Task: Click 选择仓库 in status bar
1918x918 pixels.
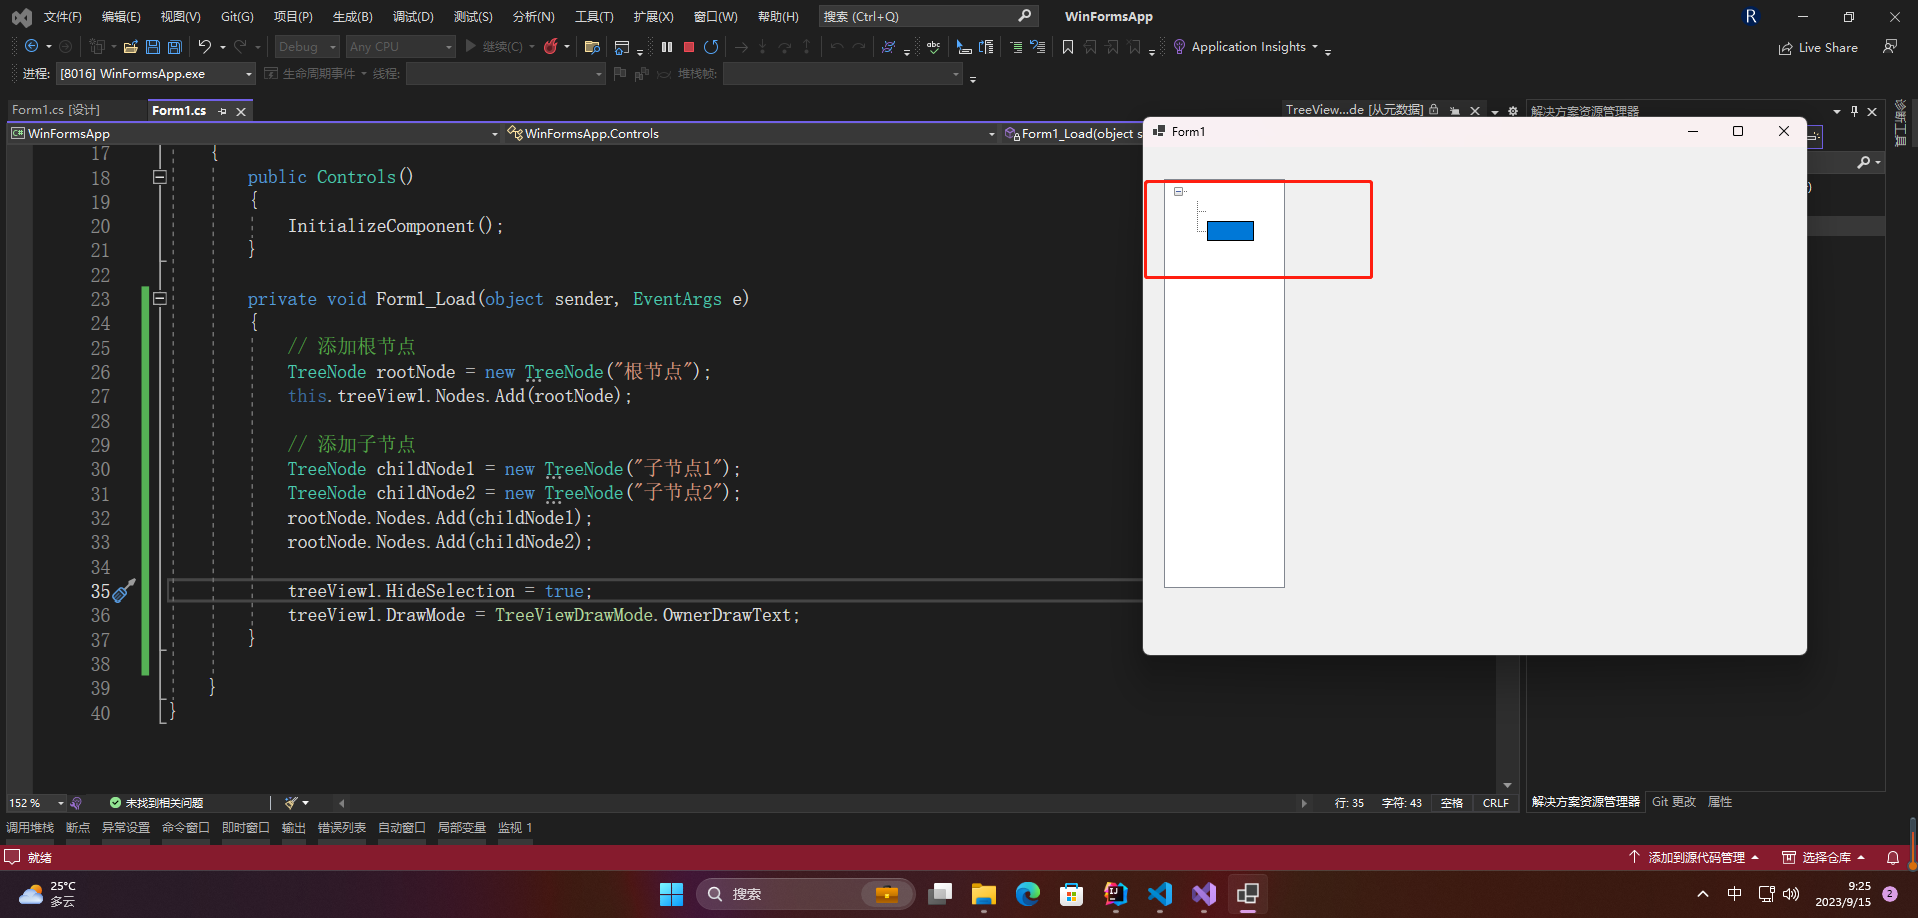Action: coord(1824,857)
